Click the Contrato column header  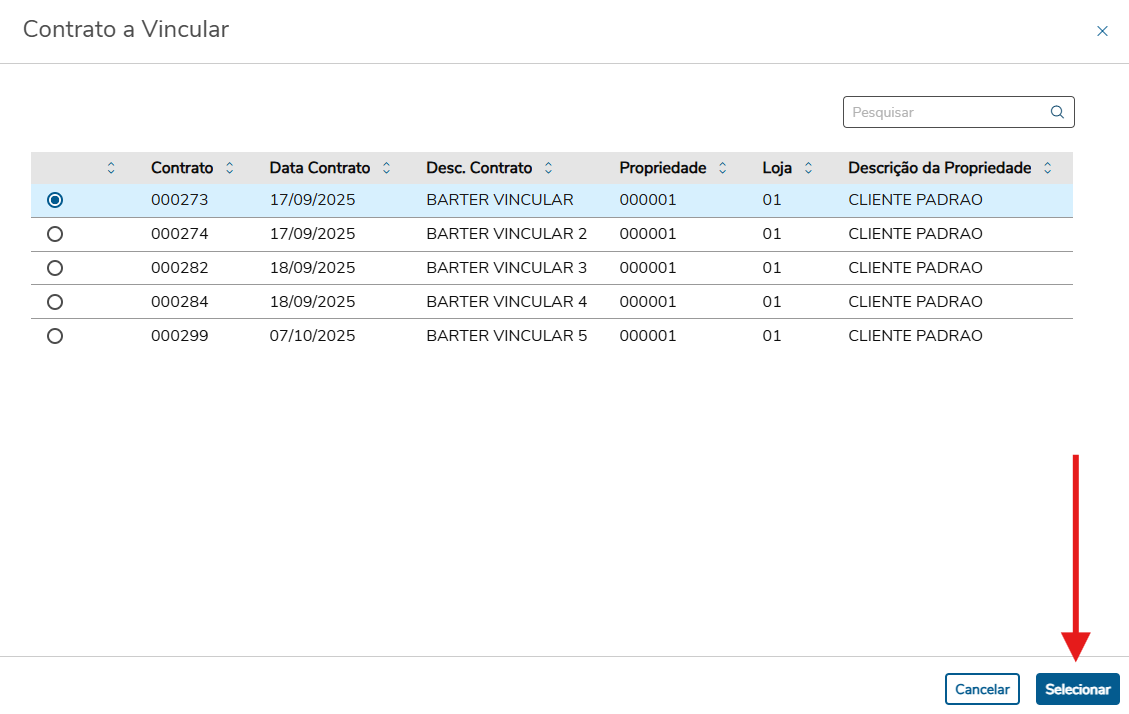tap(182, 168)
